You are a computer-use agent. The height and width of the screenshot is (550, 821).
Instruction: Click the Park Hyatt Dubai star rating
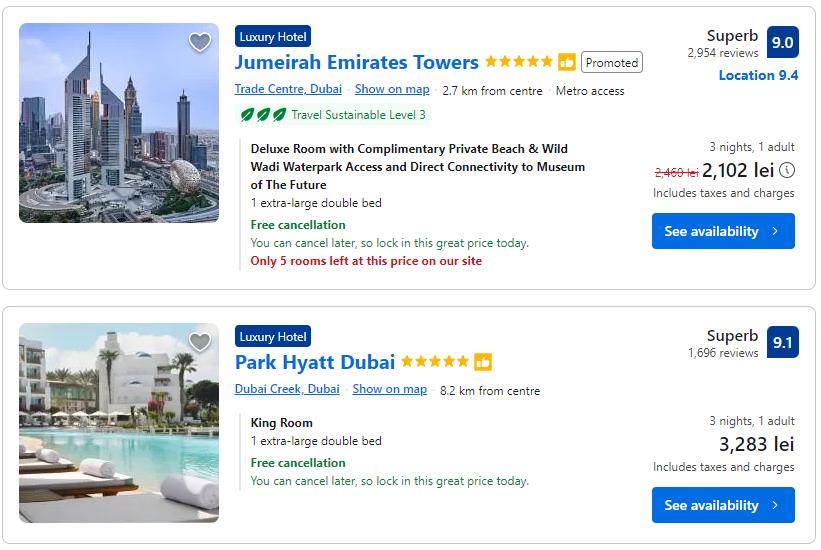(x=434, y=362)
